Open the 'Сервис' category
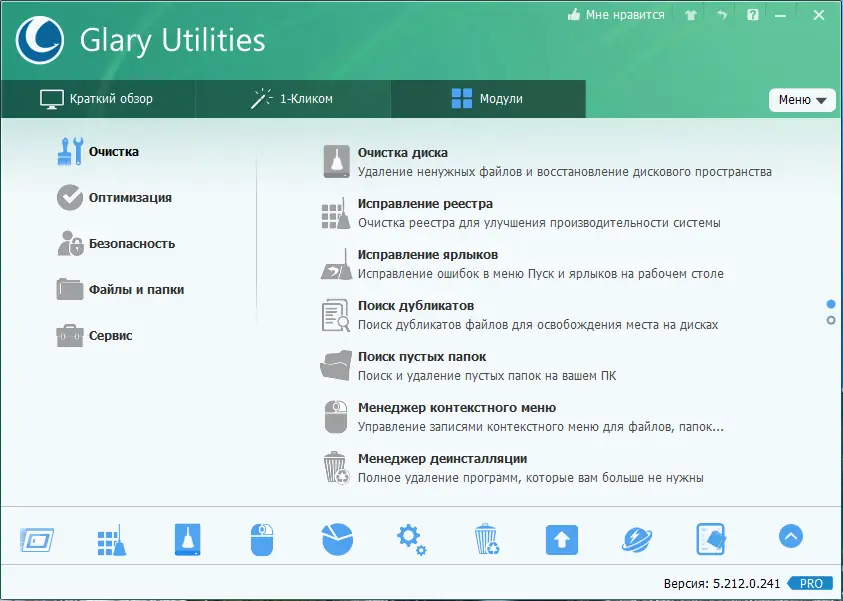The height and width of the screenshot is (601, 843). (110, 335)
